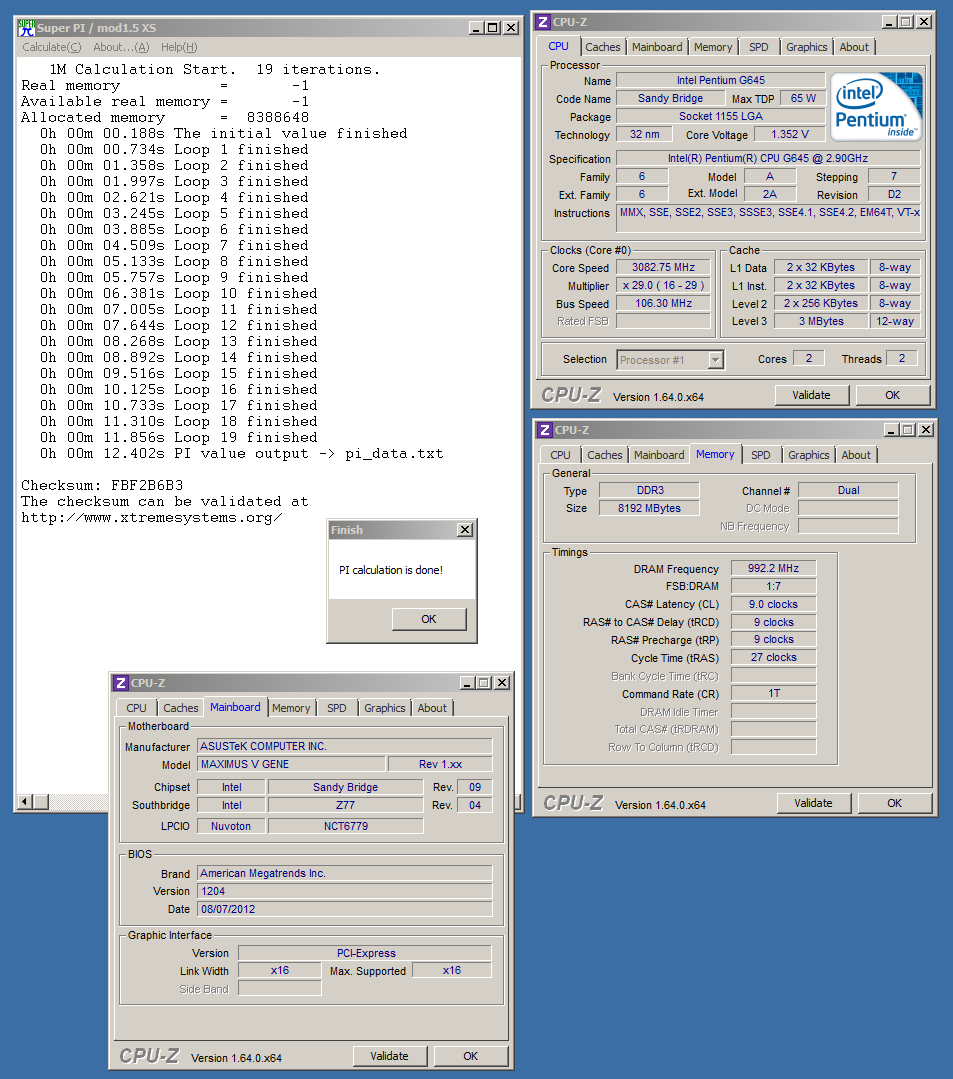Open SPD tab in the top CPU-Z window
The width and height of the screenshot is (953, 1079).
coord(759,47)
